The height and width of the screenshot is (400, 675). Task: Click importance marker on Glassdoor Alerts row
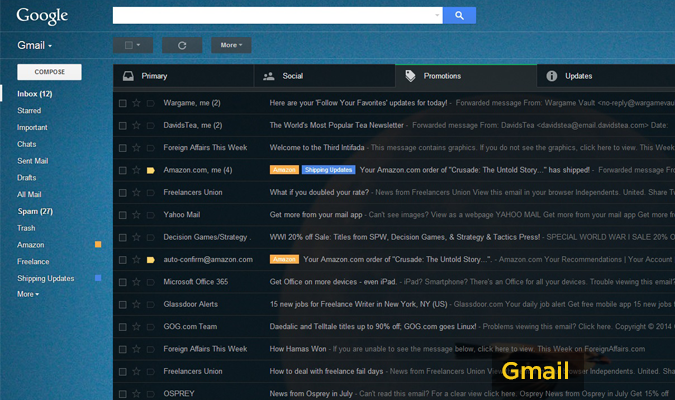tap(151, 305)
